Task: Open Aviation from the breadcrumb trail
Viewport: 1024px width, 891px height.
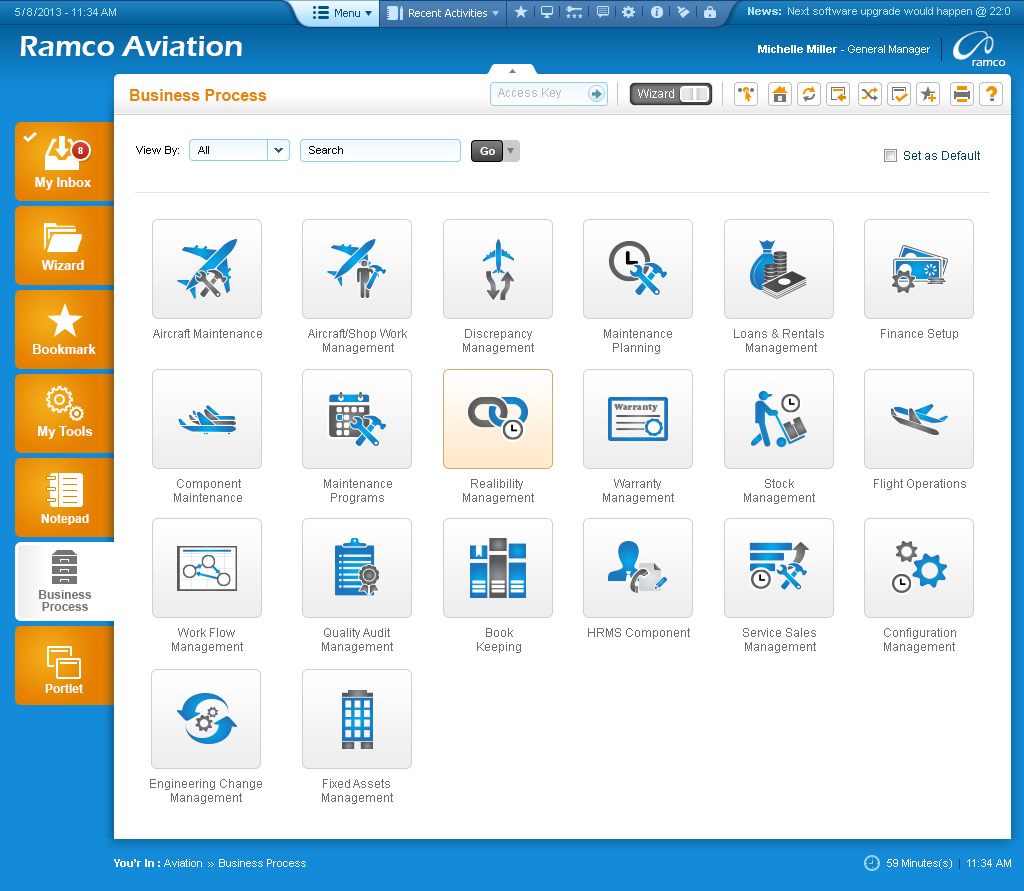Action: (183, 863)
